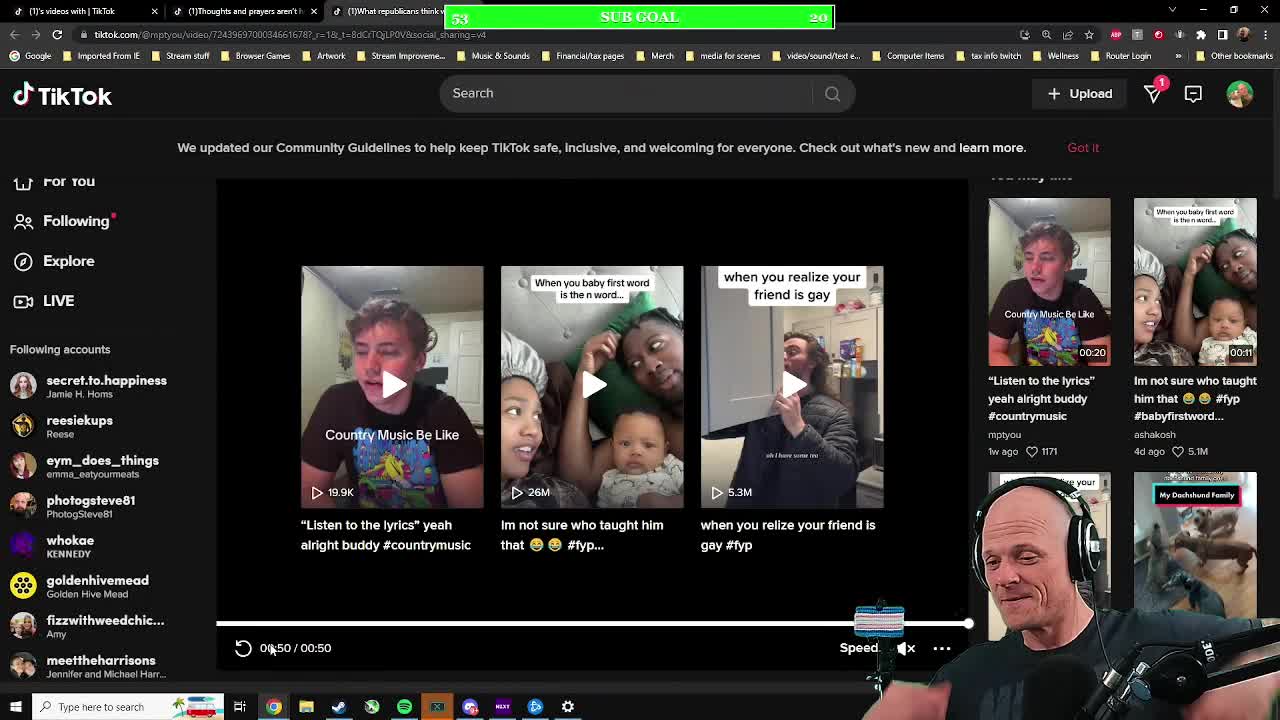Viewport: 1280px width, 720px height.
Task: Open the player's three-dot more options
Action: (942, 648)
